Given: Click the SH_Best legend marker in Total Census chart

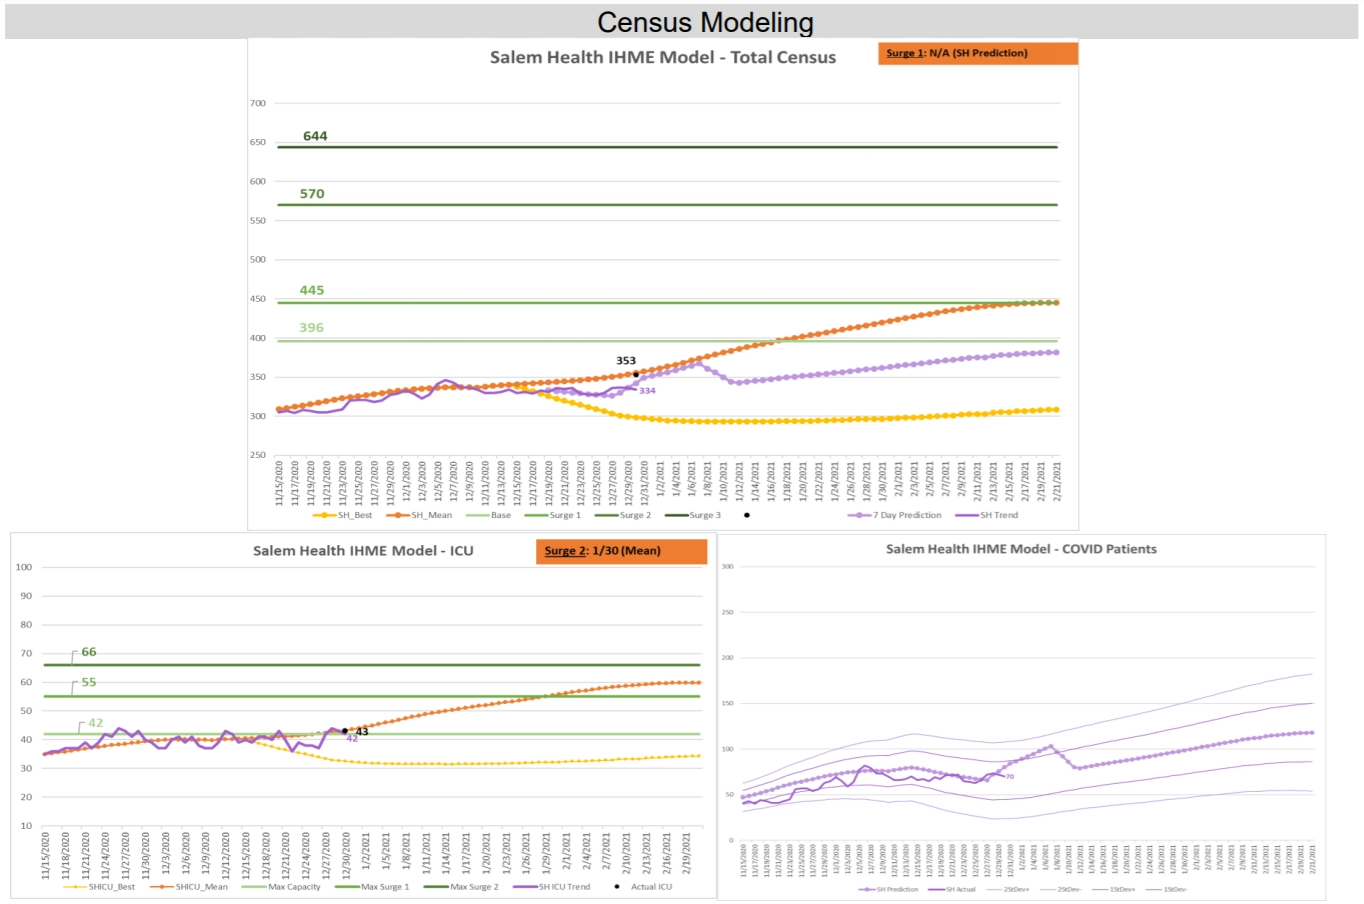Looking at the screenshot, I should [324, 515].
